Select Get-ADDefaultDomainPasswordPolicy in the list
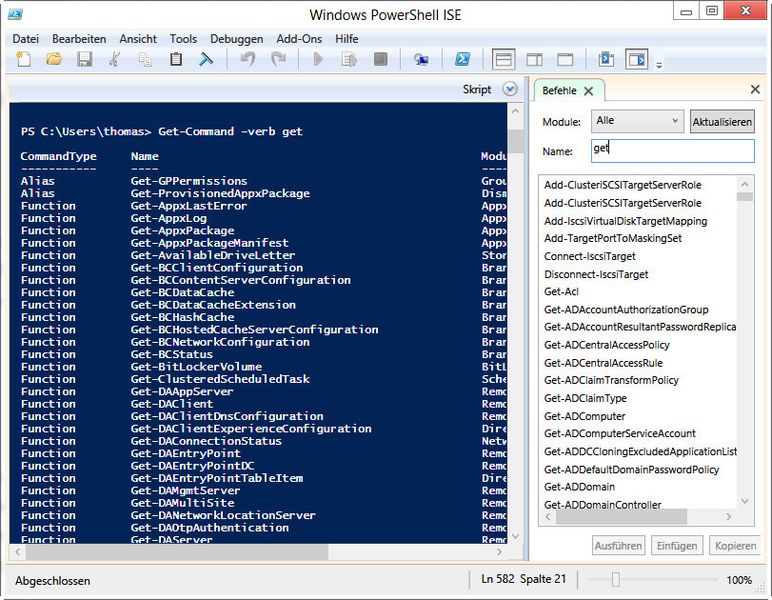Screen dimensions: 772x600 click(631, 470)
